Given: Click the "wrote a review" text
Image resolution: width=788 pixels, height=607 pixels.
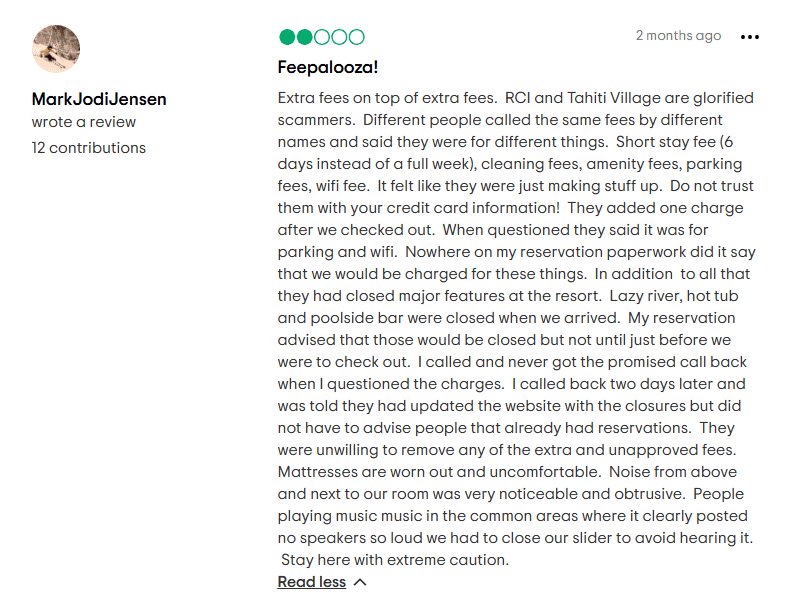Looking at the screenshot, I should click(x=83, y=122).
